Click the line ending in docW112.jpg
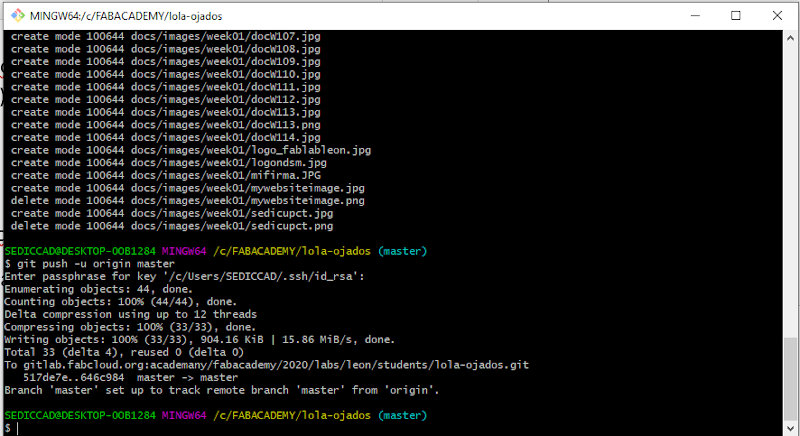Screen dimensions: 800x436 pos(166,100)
